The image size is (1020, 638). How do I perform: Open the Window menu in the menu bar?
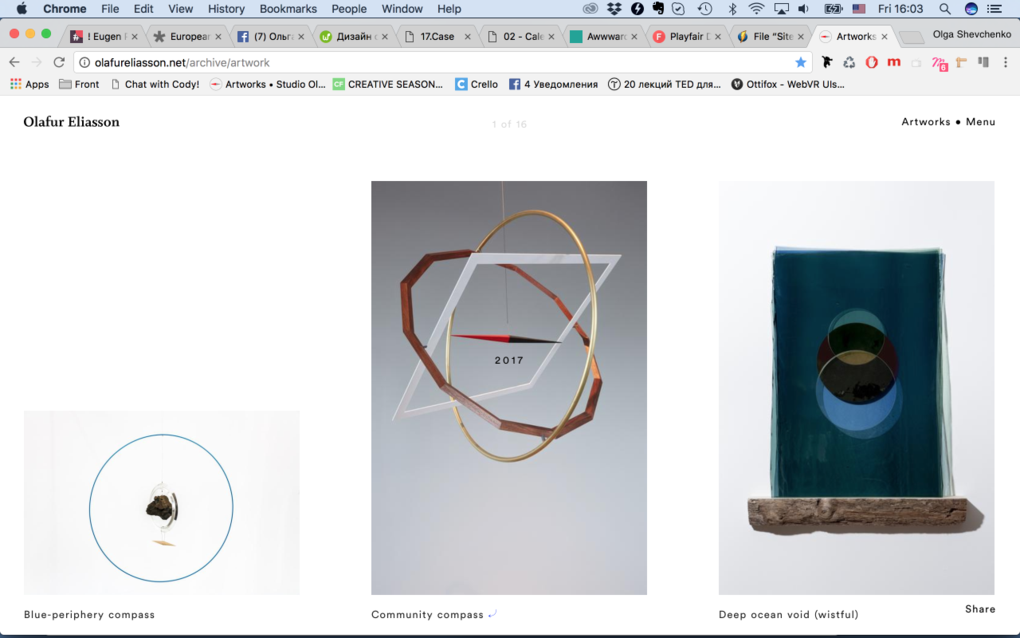coord(401,9)
